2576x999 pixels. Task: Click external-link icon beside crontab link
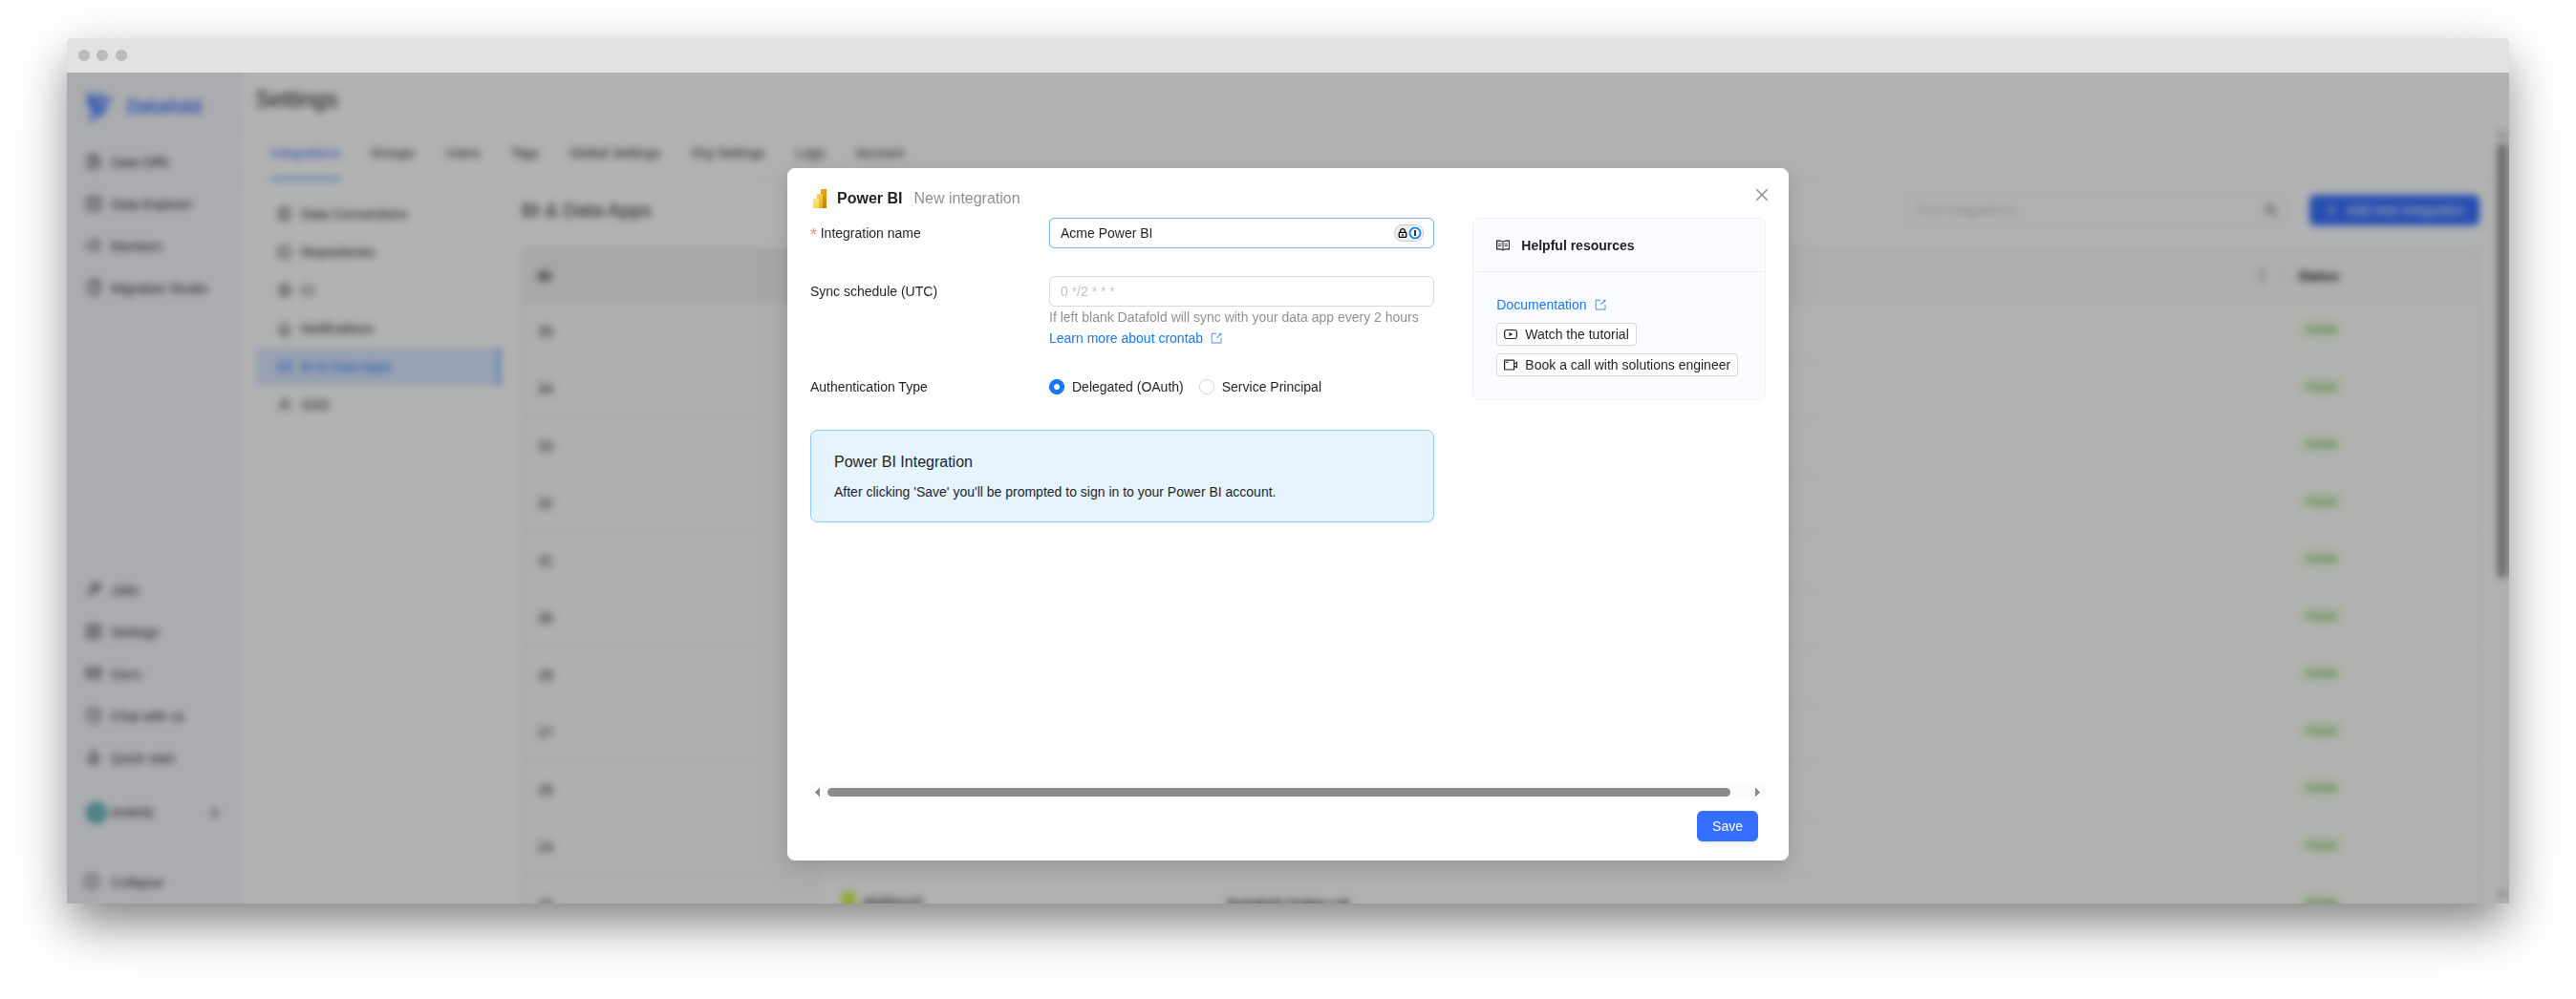pos(1216,338)
